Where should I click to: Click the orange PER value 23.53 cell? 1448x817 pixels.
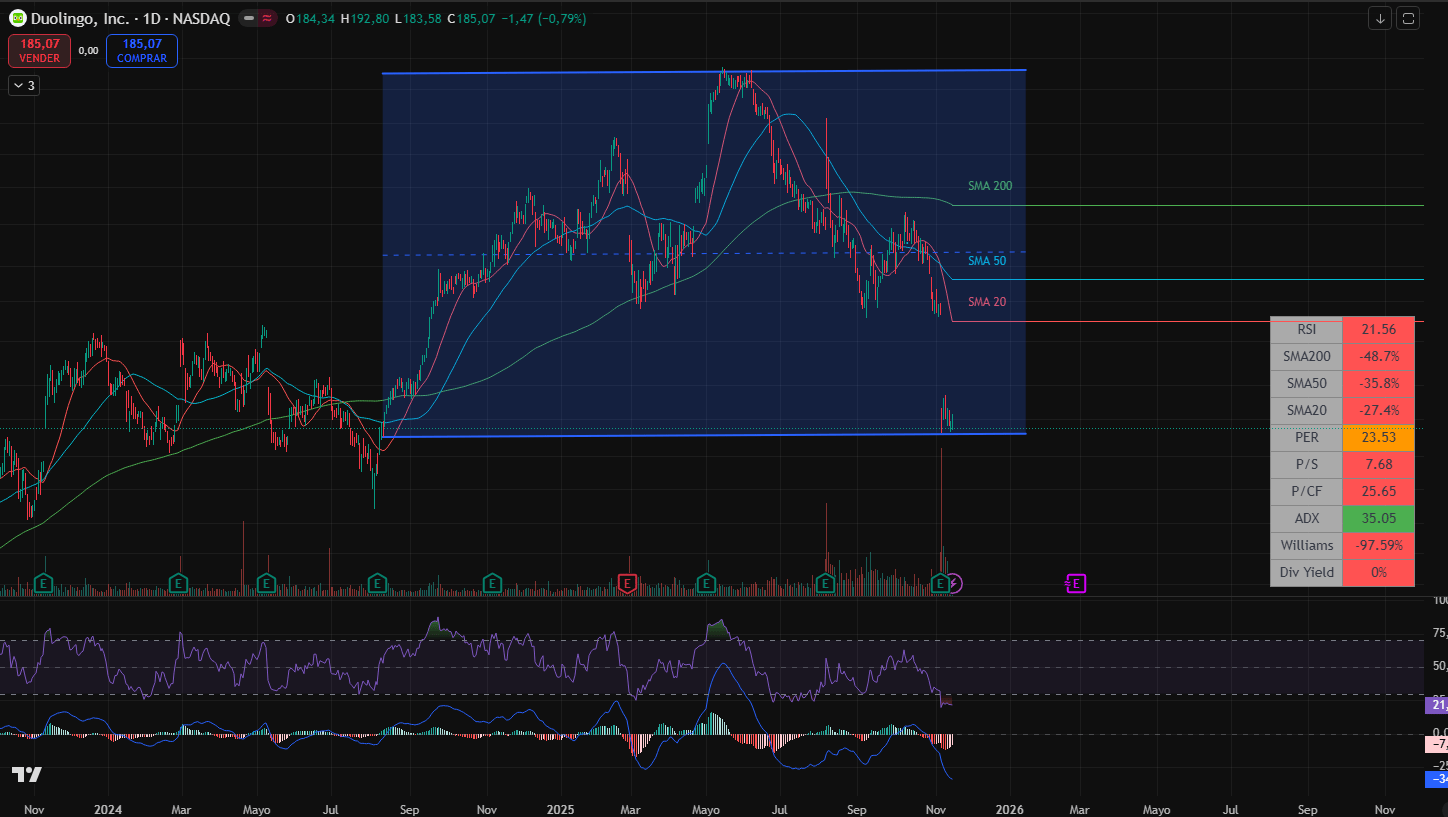(x=1378, y=438)
